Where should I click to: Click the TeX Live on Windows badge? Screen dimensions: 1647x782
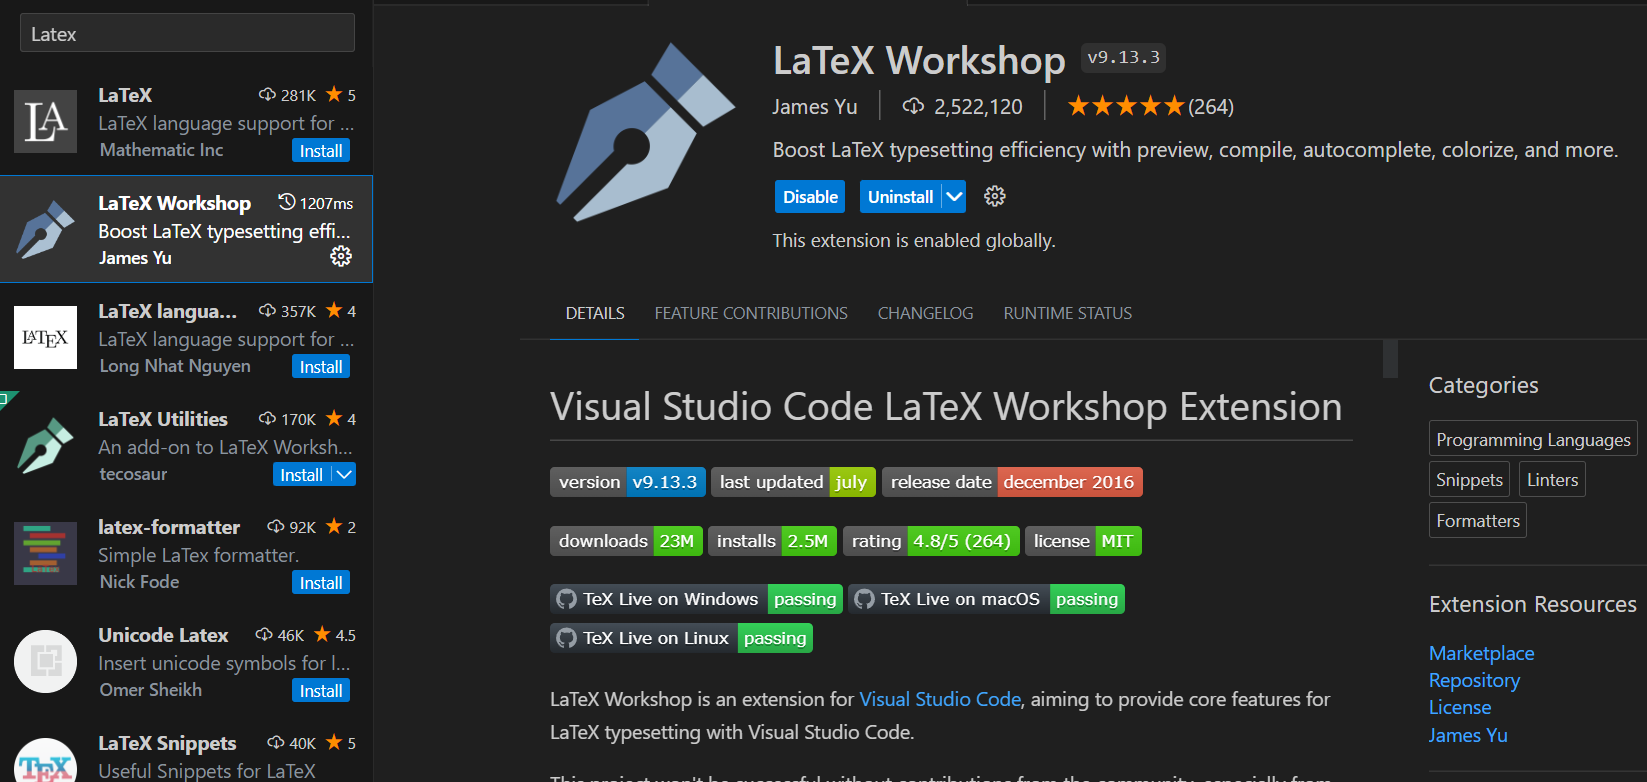coord(696,599)
